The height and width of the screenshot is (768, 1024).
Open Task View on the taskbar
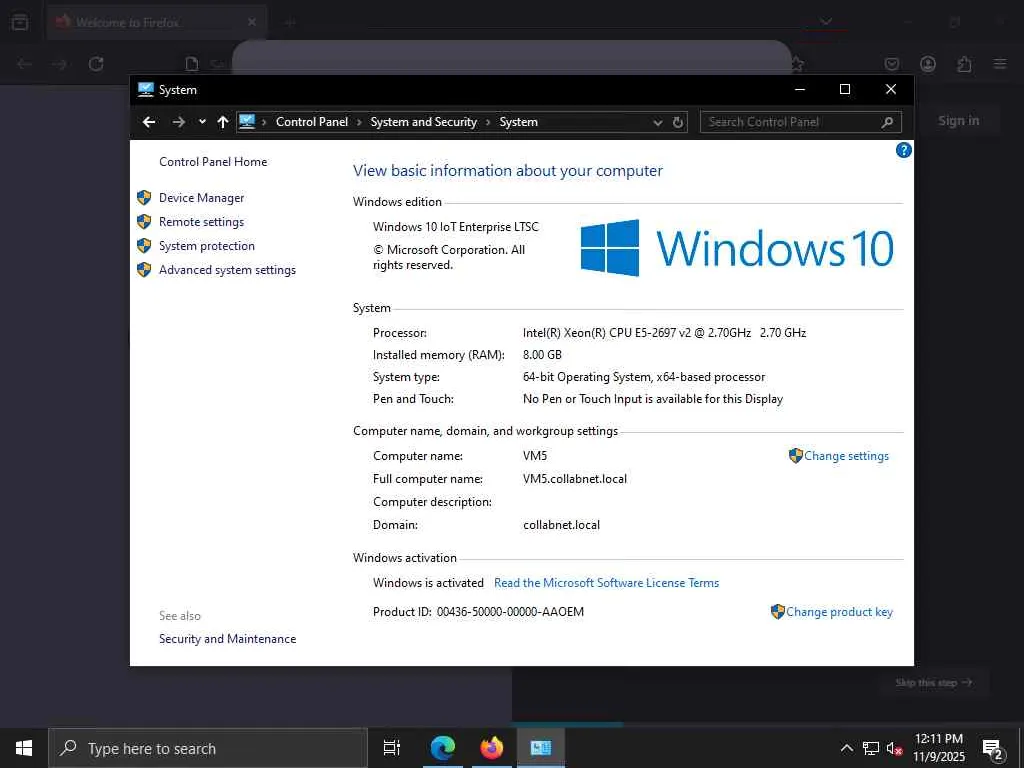pos(392,748)
